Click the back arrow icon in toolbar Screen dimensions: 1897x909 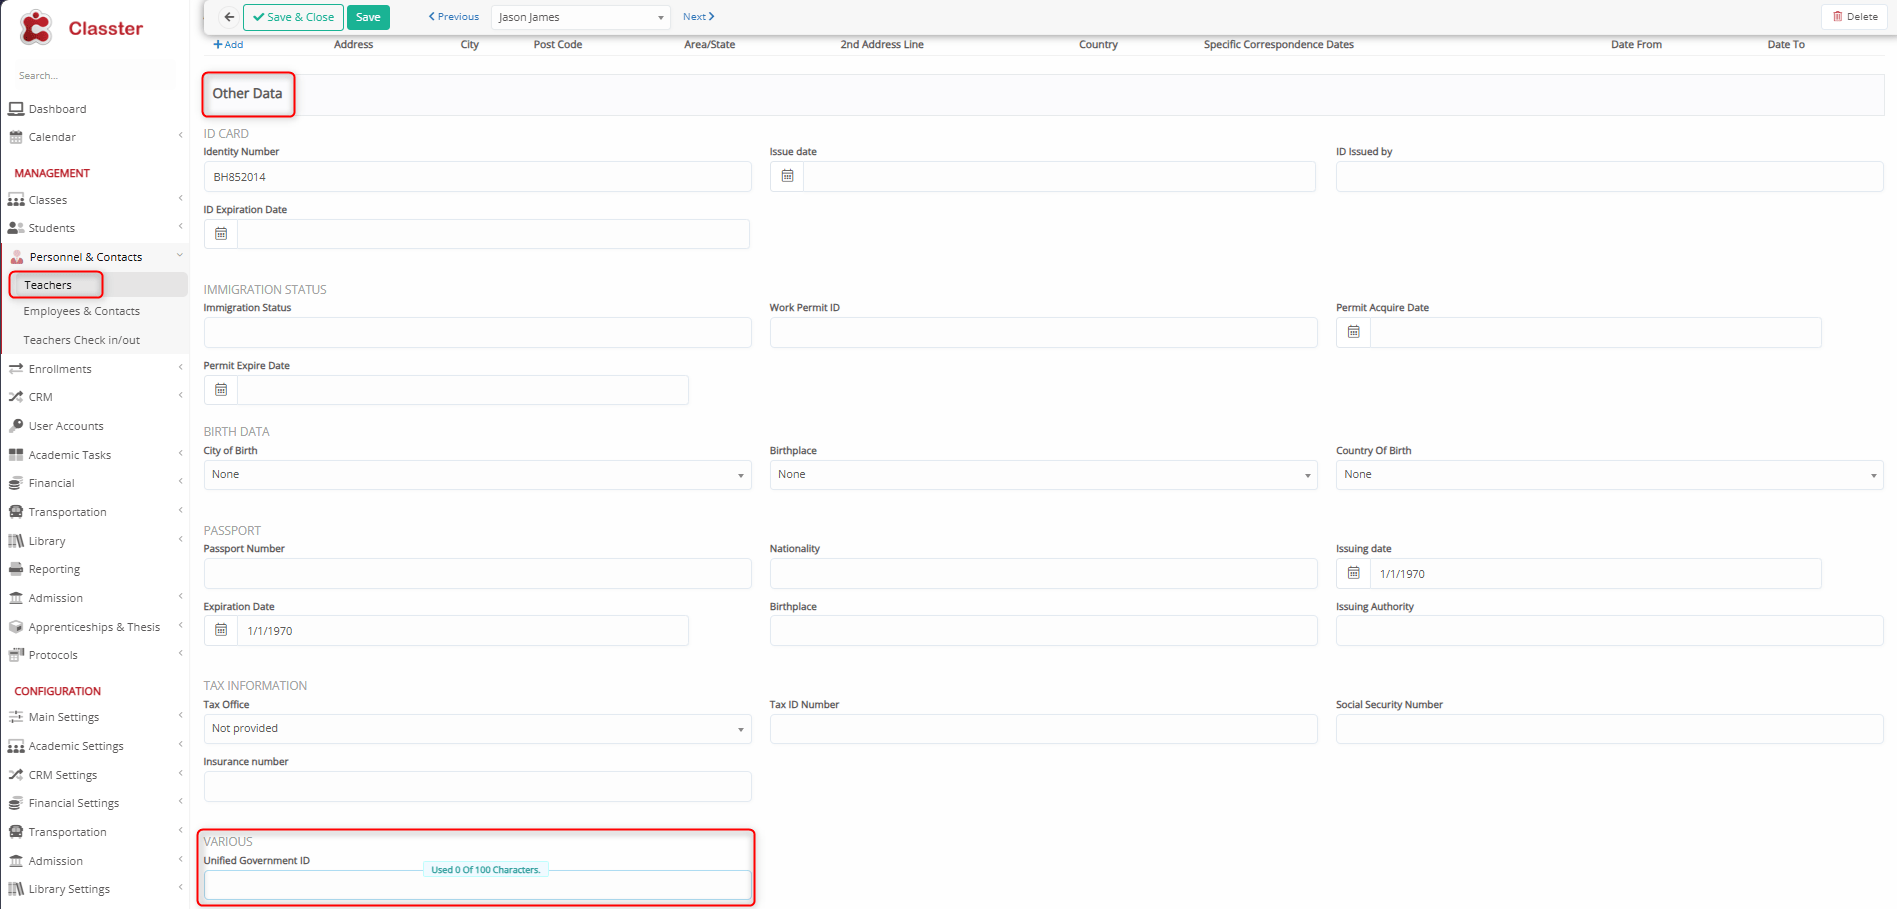click(x=229, y=17)
